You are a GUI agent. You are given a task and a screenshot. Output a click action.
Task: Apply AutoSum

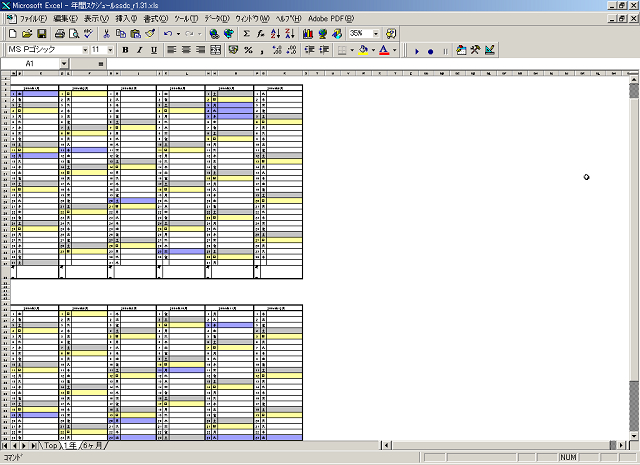point(246,34)
